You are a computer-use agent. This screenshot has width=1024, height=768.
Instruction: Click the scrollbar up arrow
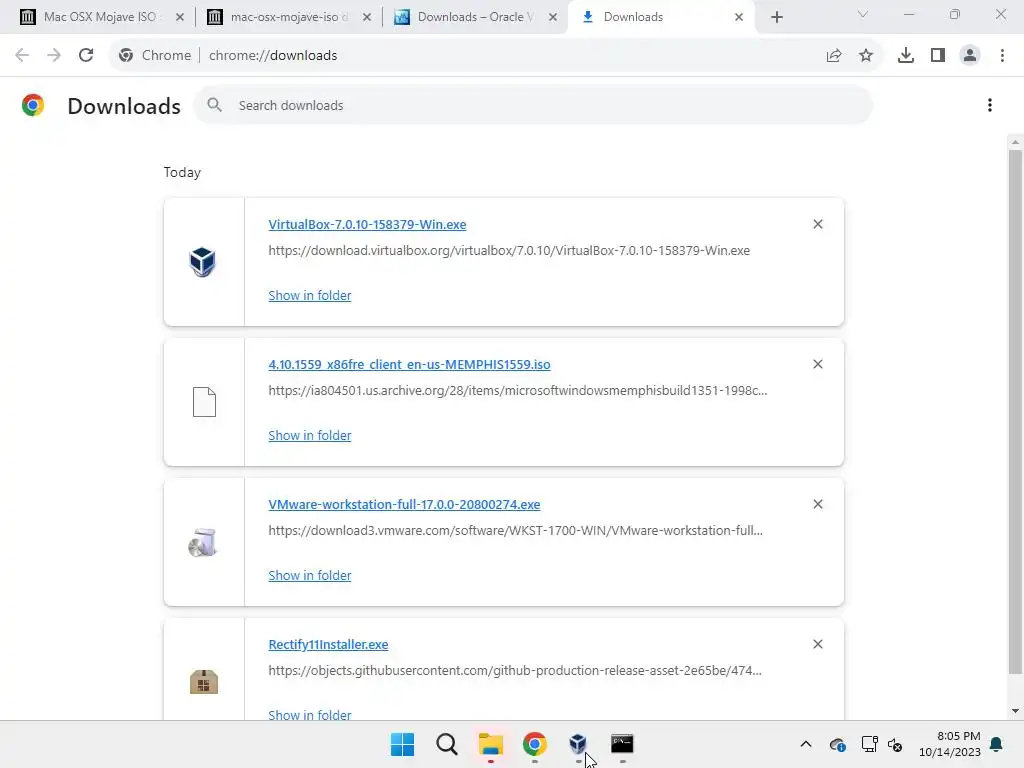point(1015,142)
